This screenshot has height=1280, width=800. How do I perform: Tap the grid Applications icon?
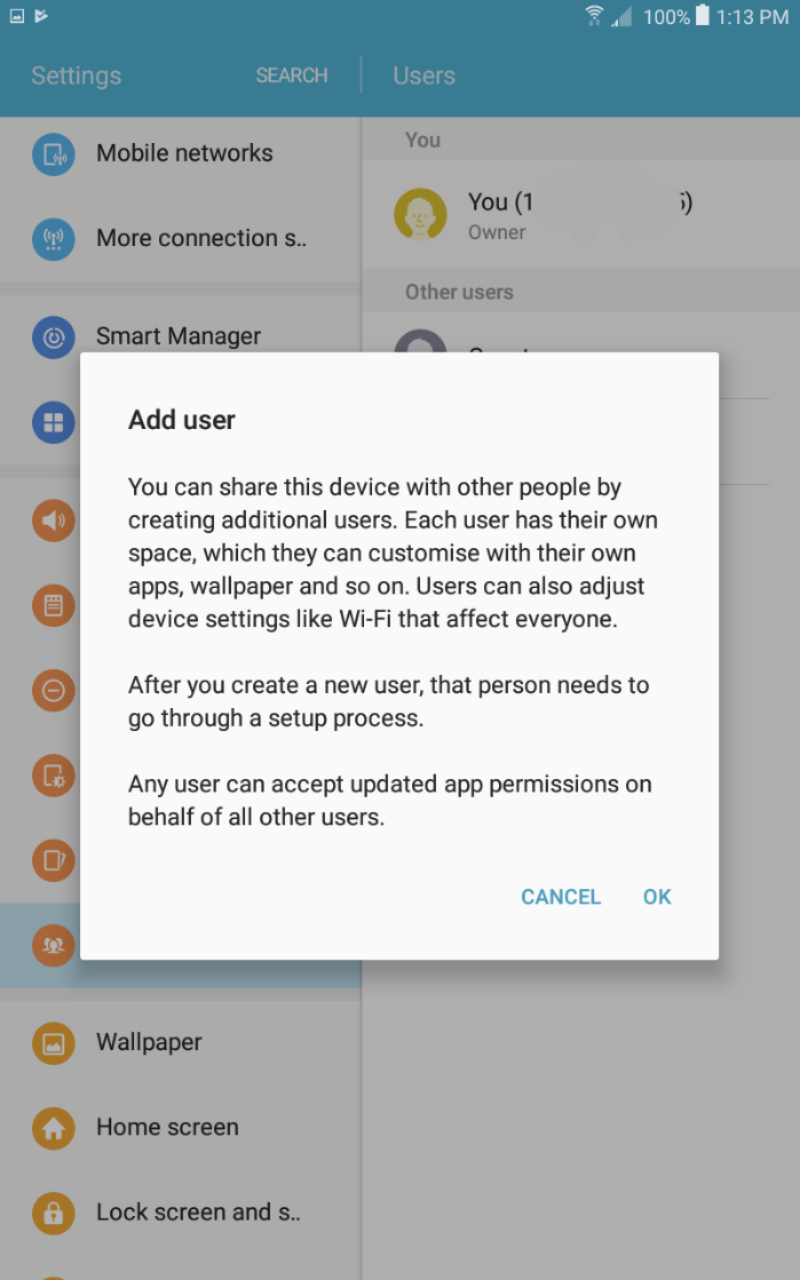tap(53, 422)
